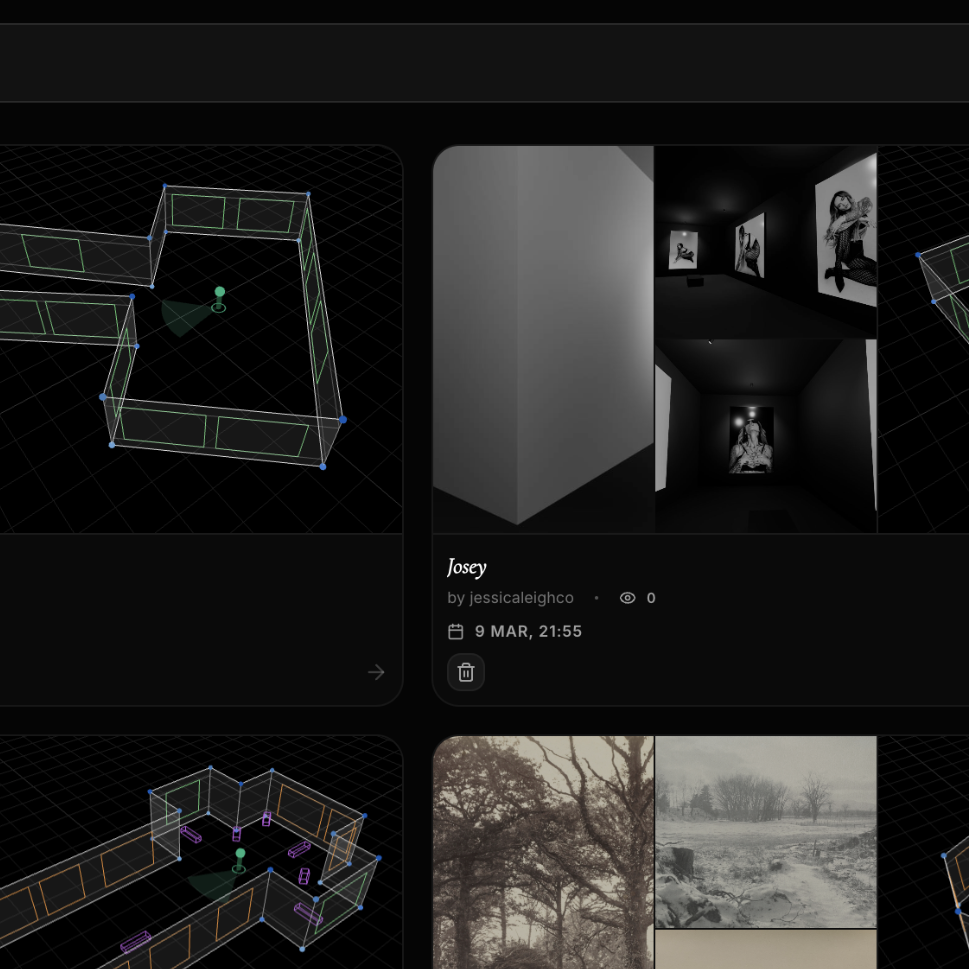Open the sepia bare trees photo thumbnail
This screenshot has width=969, height=969.
[x=543, y=852]
